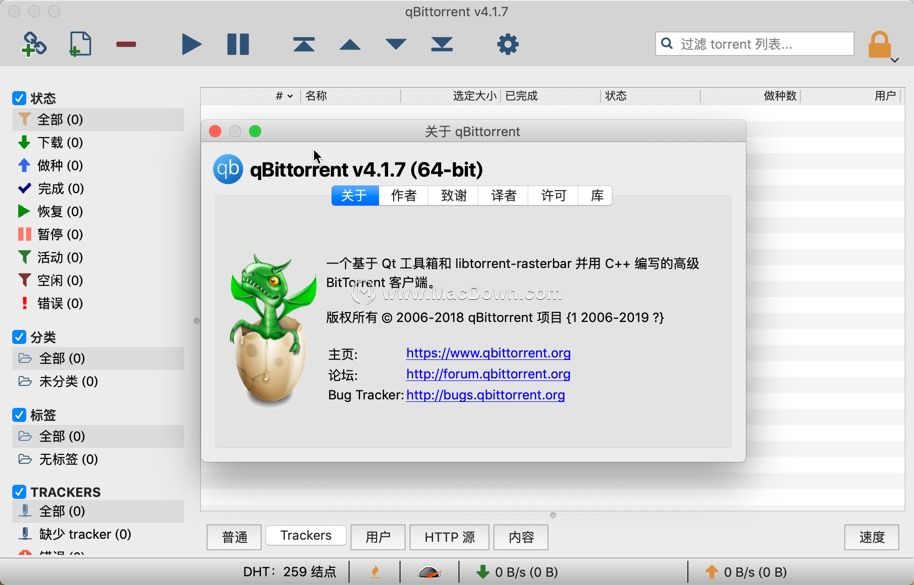
Task: Delete selected torrent via red minus icon
Action: 126,44
